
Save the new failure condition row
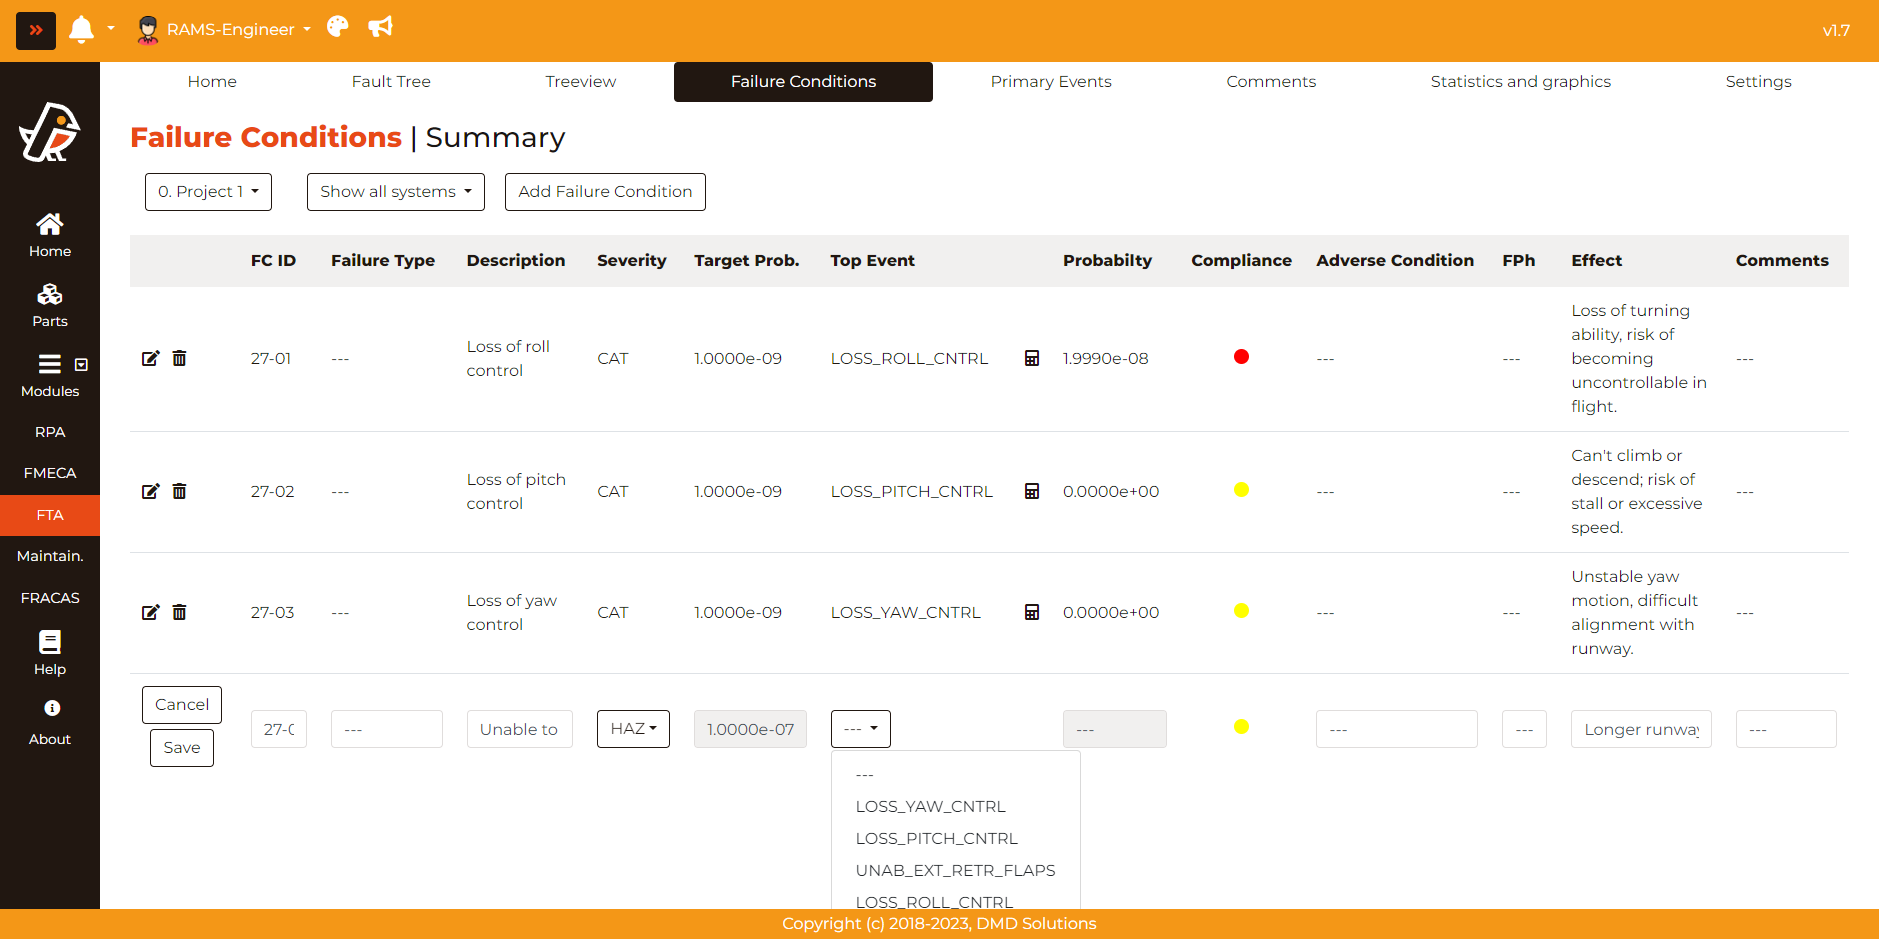click(182, 748)
